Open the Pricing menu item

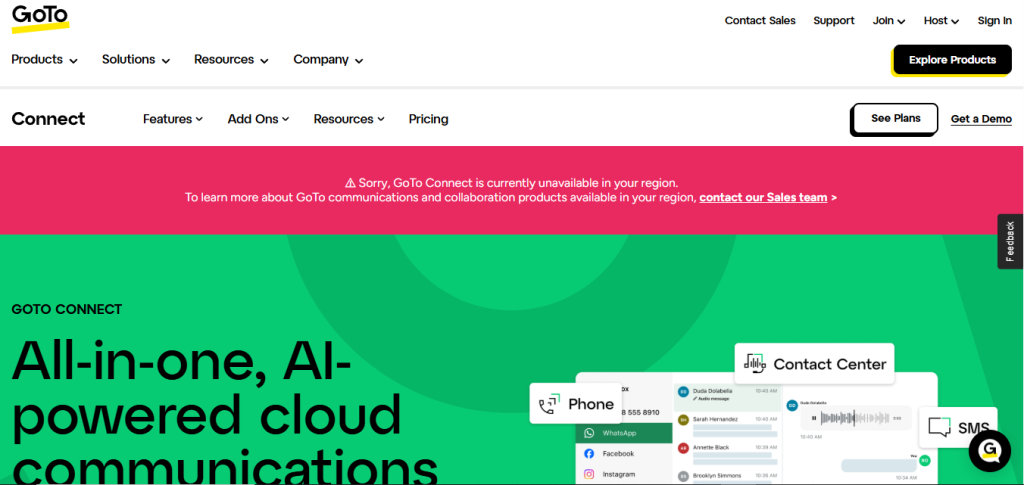click(x=428, y=119)
